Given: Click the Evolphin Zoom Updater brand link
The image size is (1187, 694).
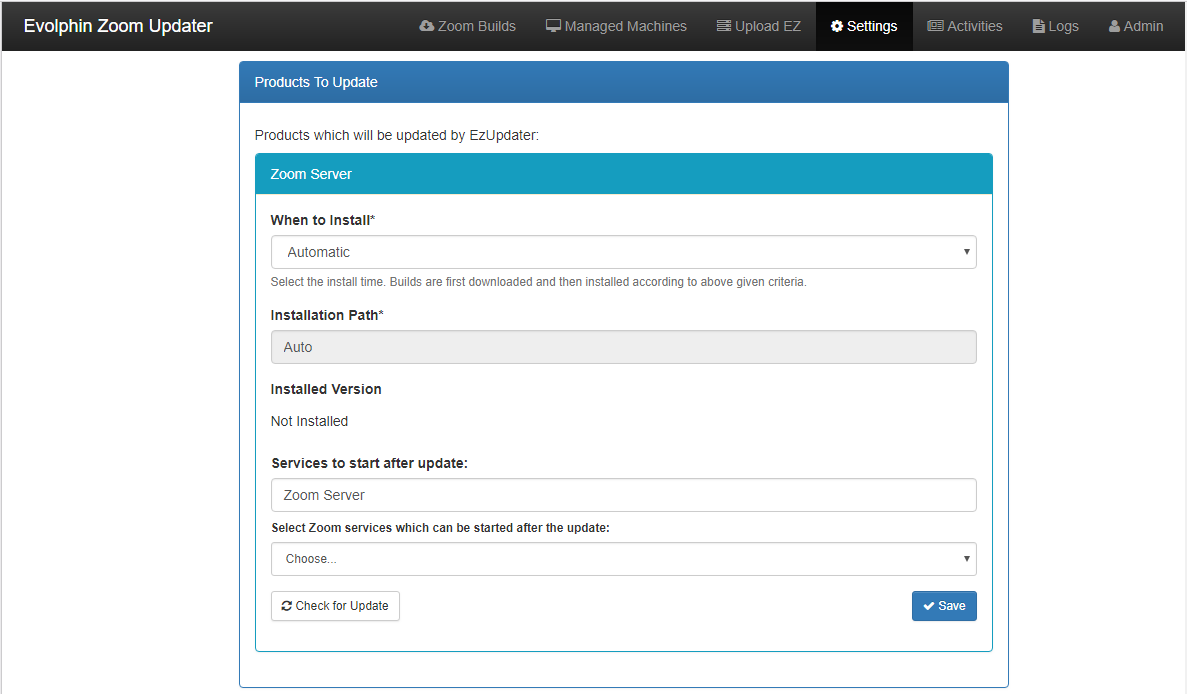Looking at the screenshot, I should (118, 26).
